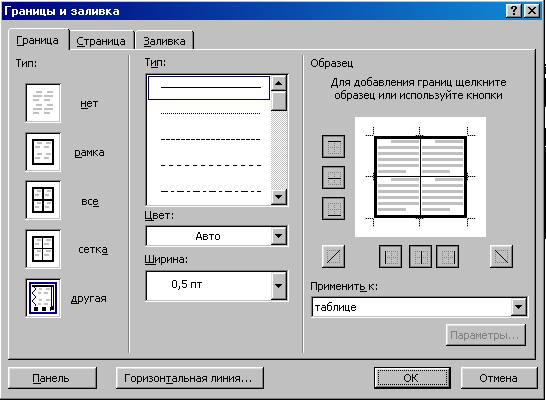546x400 pixels.
Task: Select the 'сетка' grid border icon
Action: 43,249
